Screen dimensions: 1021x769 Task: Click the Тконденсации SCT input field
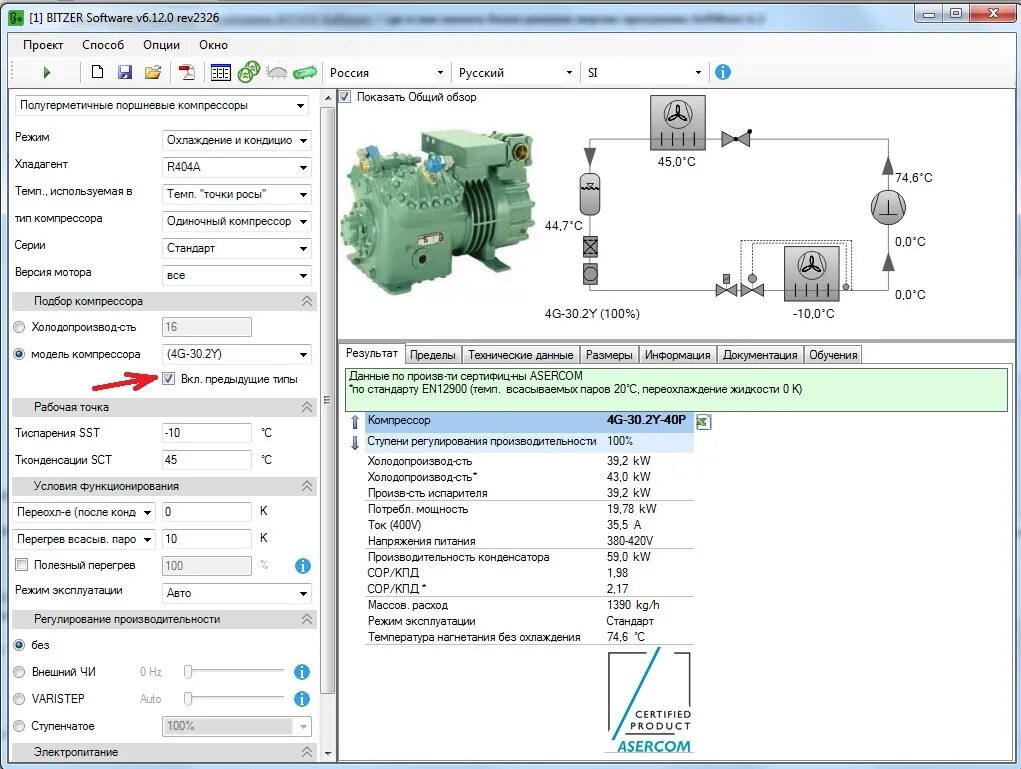(206, 460)
